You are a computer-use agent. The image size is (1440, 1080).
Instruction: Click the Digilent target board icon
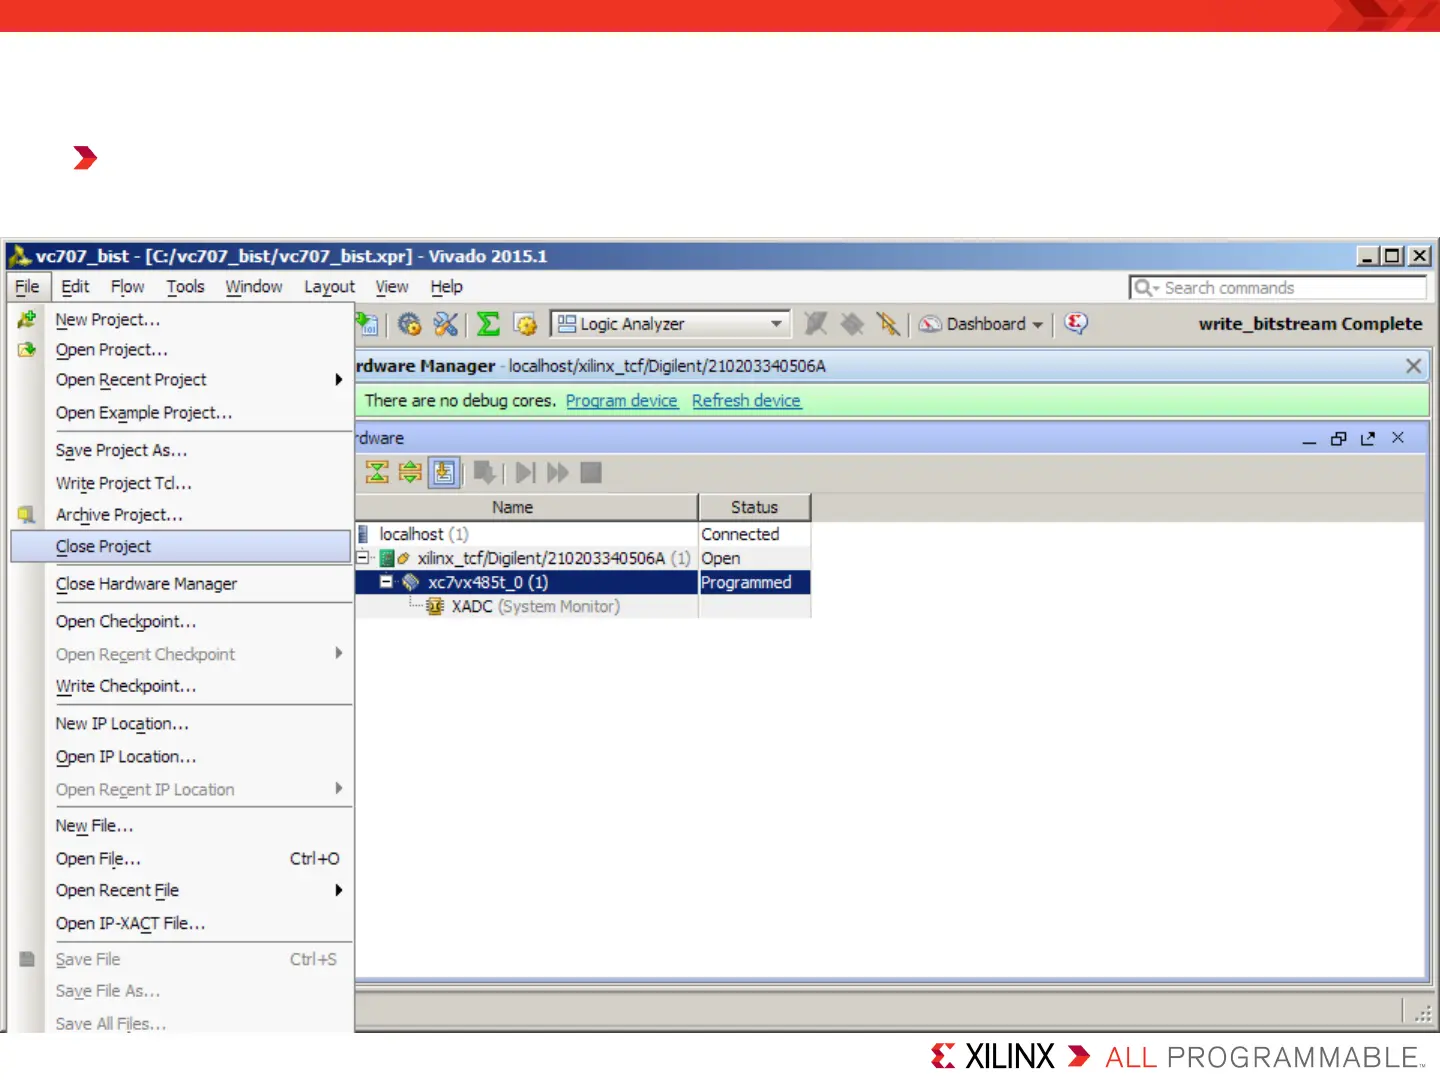point(388,558)
